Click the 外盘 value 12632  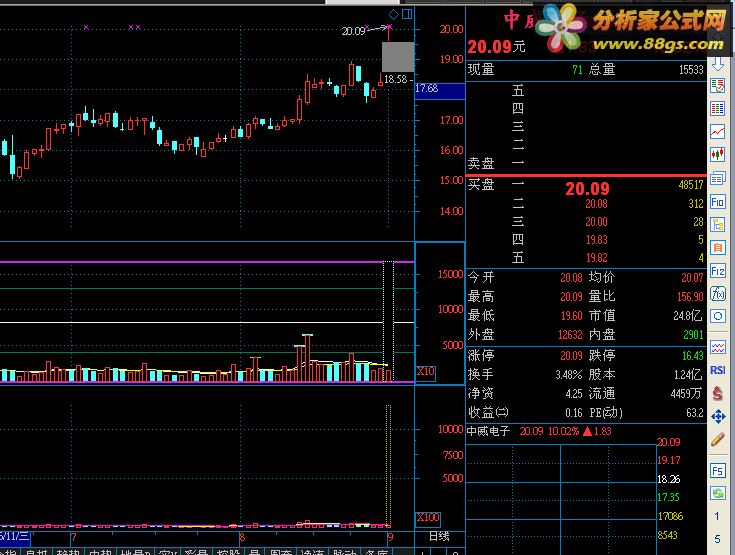(570, 335)
